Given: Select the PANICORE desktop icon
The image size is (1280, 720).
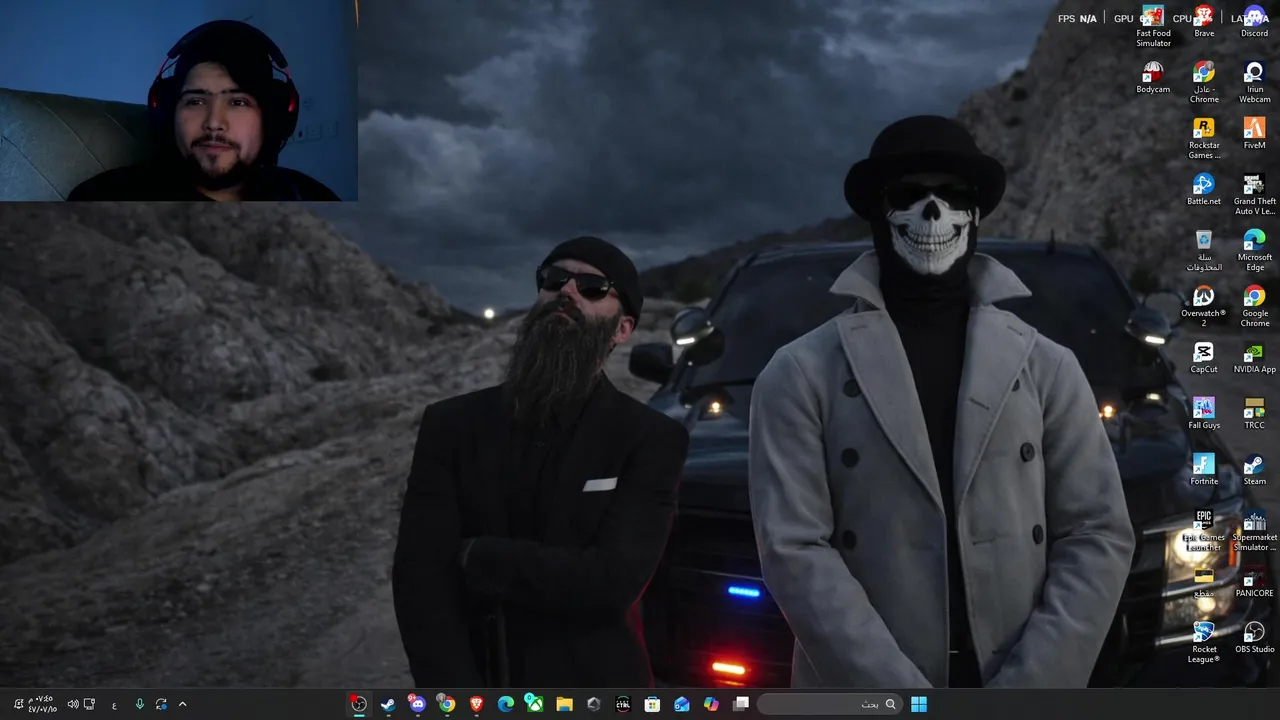Looking at the screenshot, I should 1254,582.
